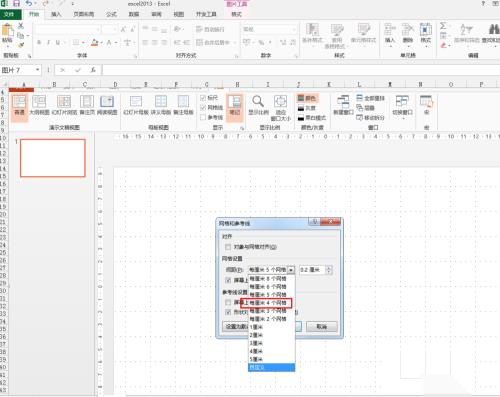Open the grid spacing combo box arrow
This screenshot has height=397, width=500.
point(291,270)
